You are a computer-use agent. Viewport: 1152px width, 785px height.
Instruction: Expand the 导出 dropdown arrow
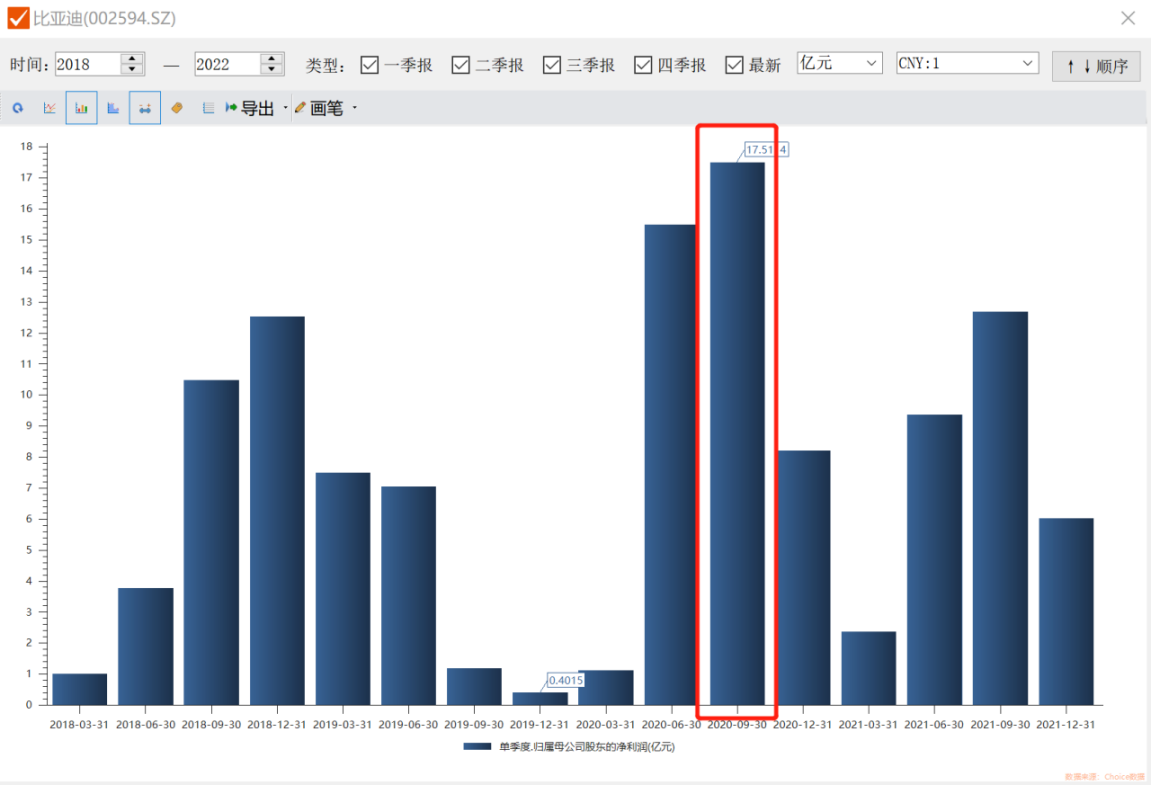point(285,108)
